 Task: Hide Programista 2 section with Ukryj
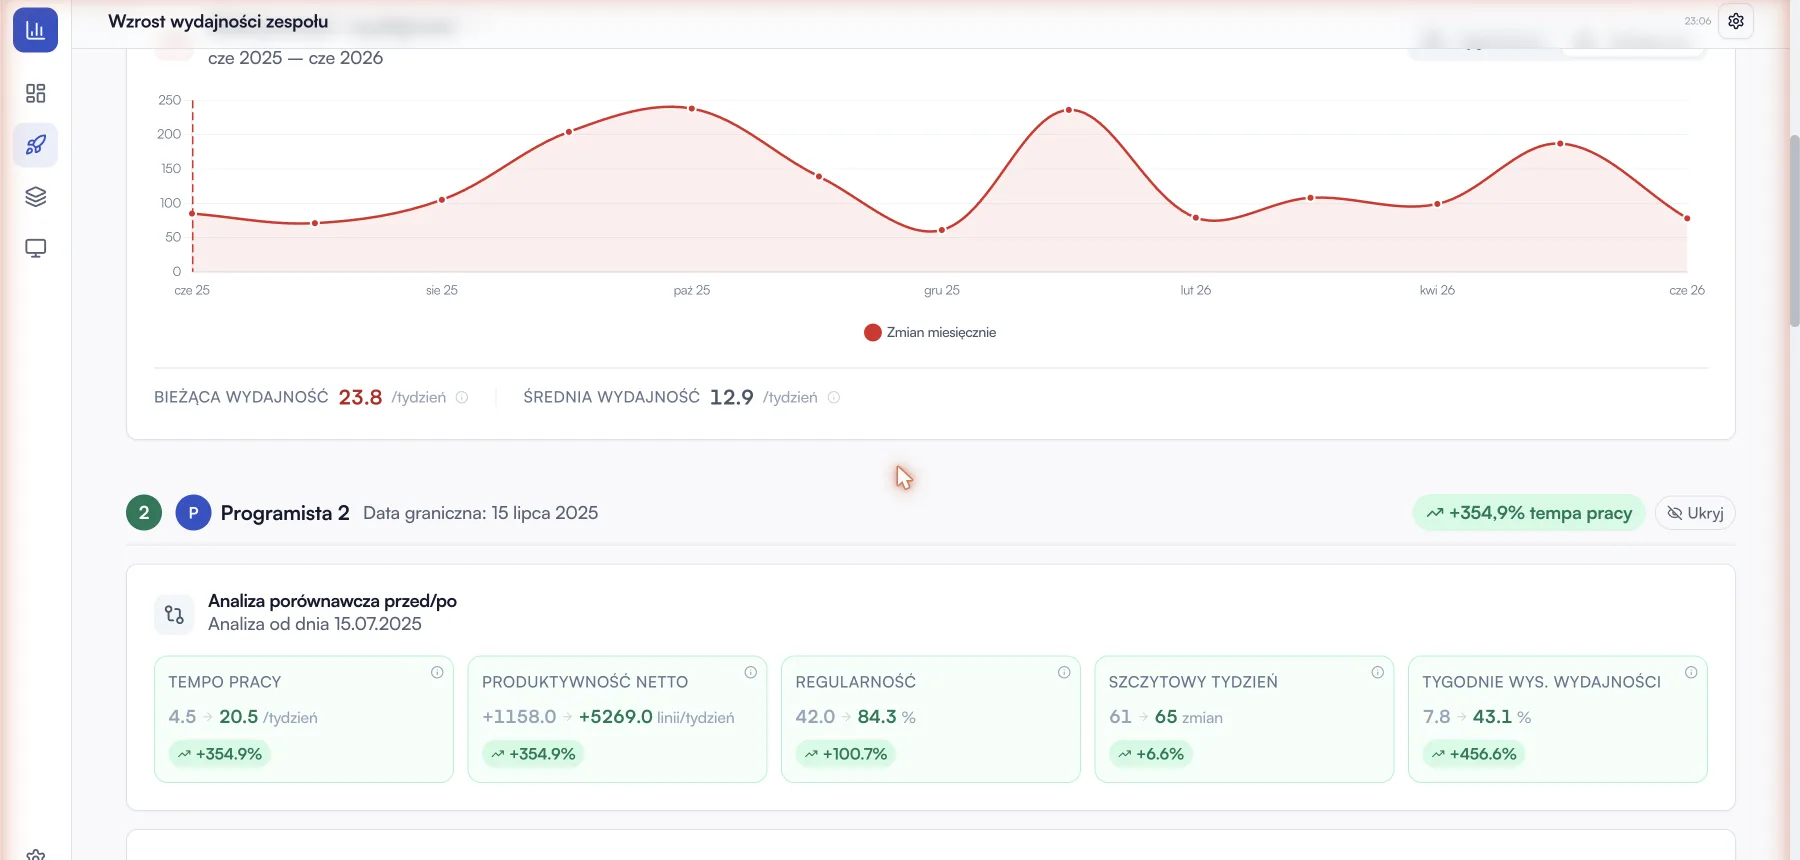coord(1695,513)
